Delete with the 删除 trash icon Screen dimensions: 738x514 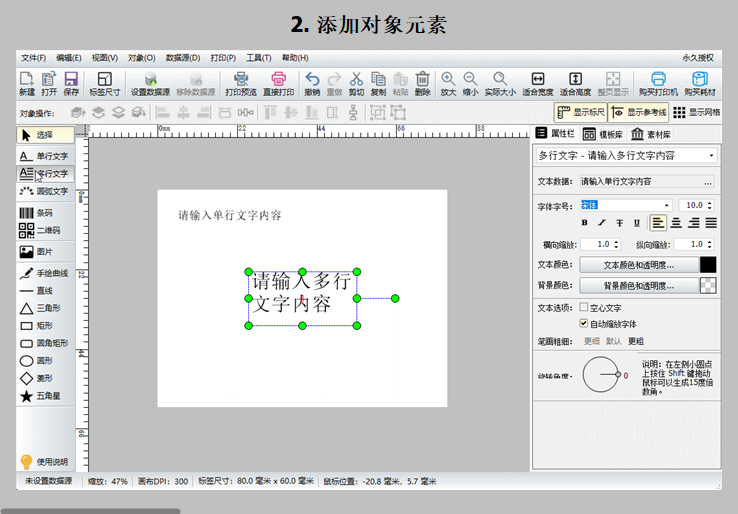coord(423,83)
